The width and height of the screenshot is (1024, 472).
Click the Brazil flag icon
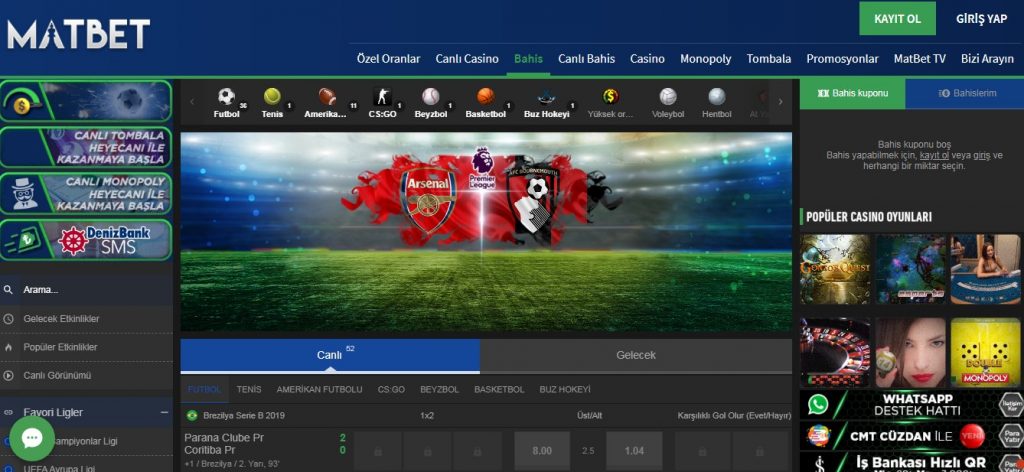pos(192,415)
